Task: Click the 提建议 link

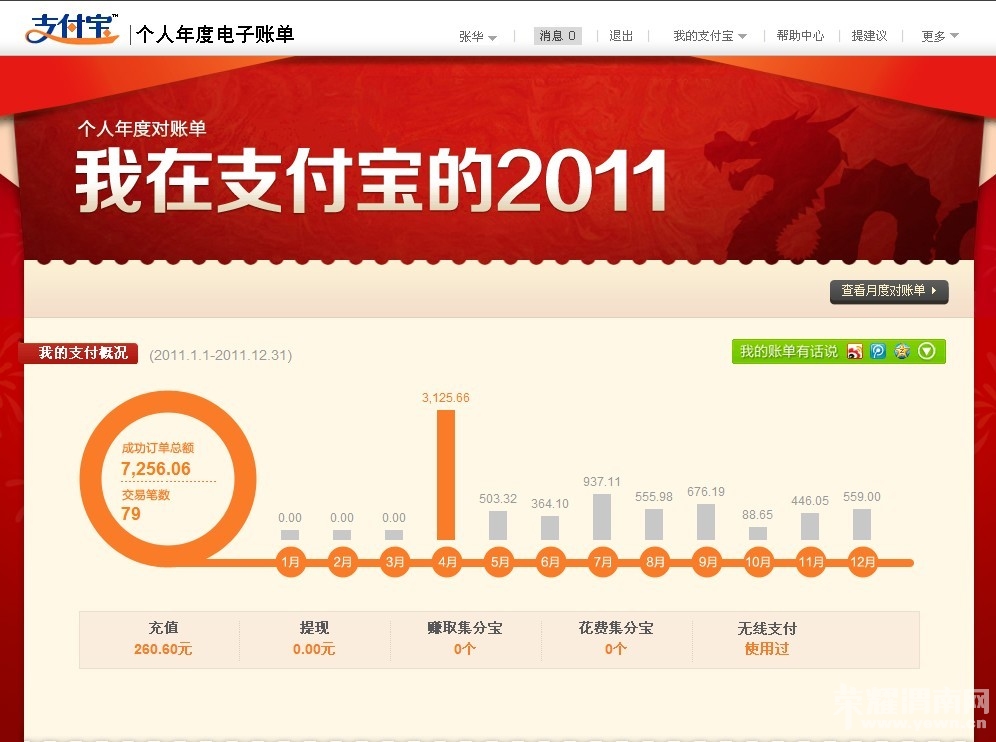Action: (869, 36)
